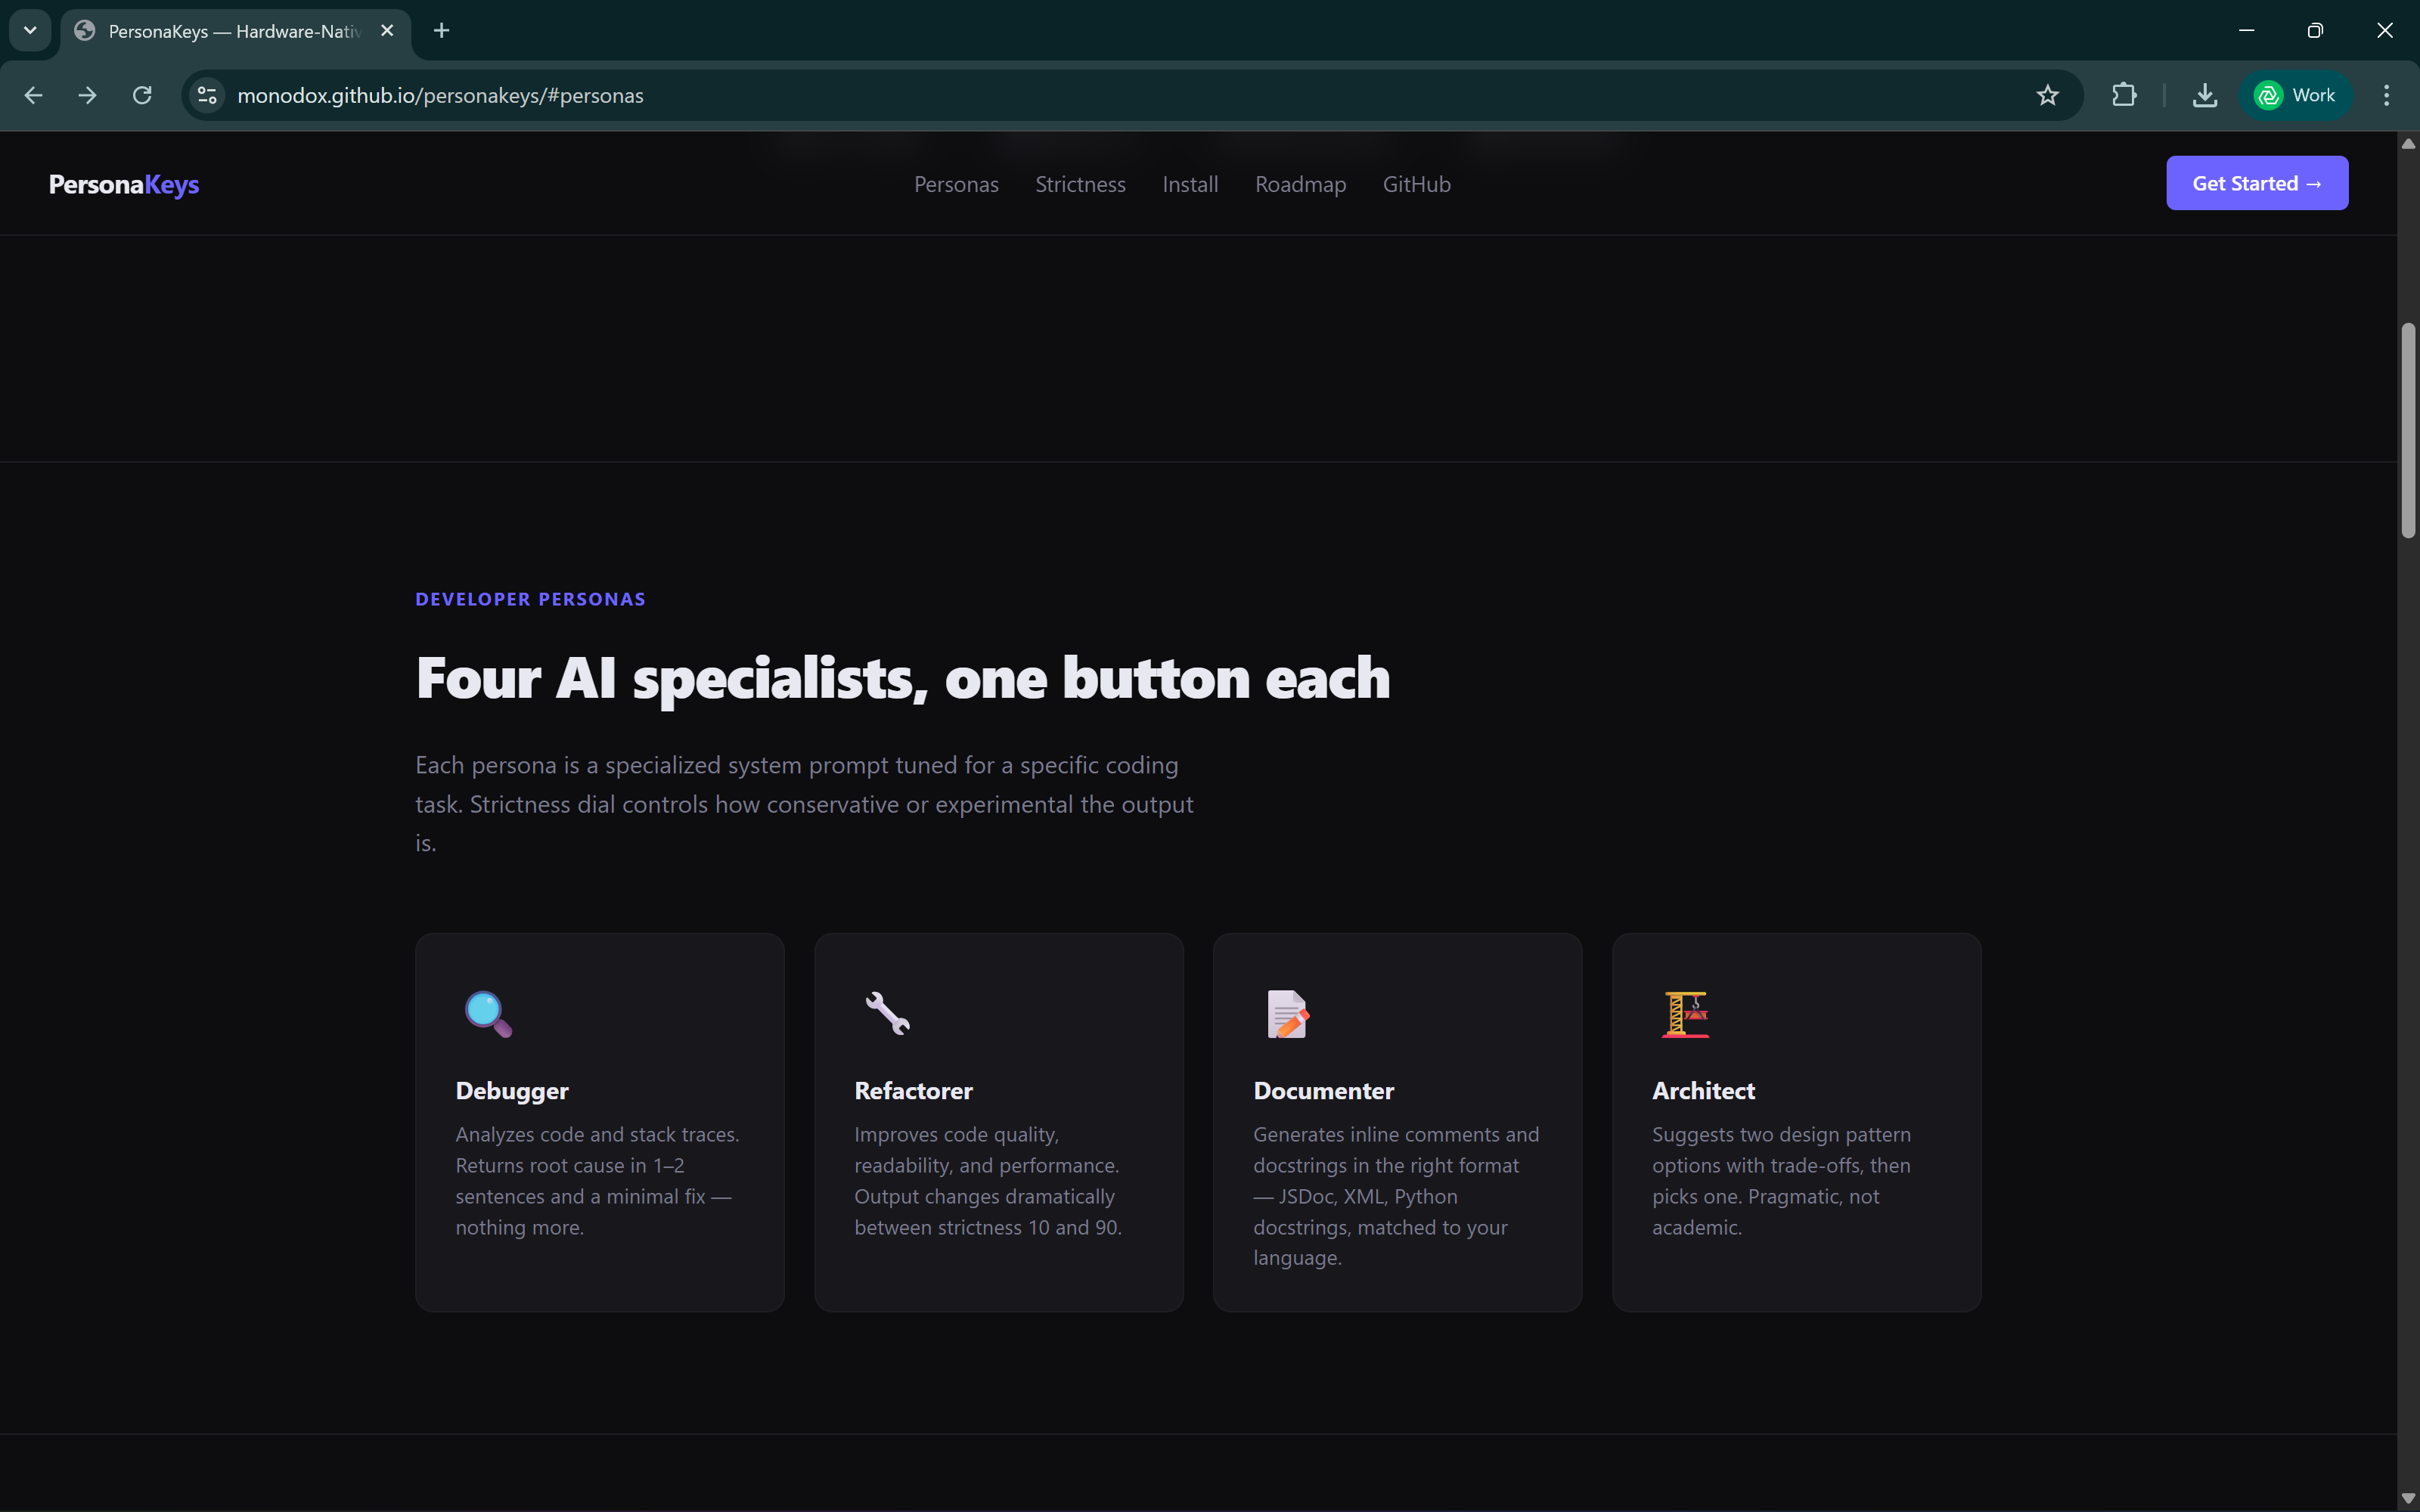Image resolution: width=2420 pixels, height=1512 pixels.
Task: Open the Chrome three-dot menu
Action: [x=2386, y=95]
